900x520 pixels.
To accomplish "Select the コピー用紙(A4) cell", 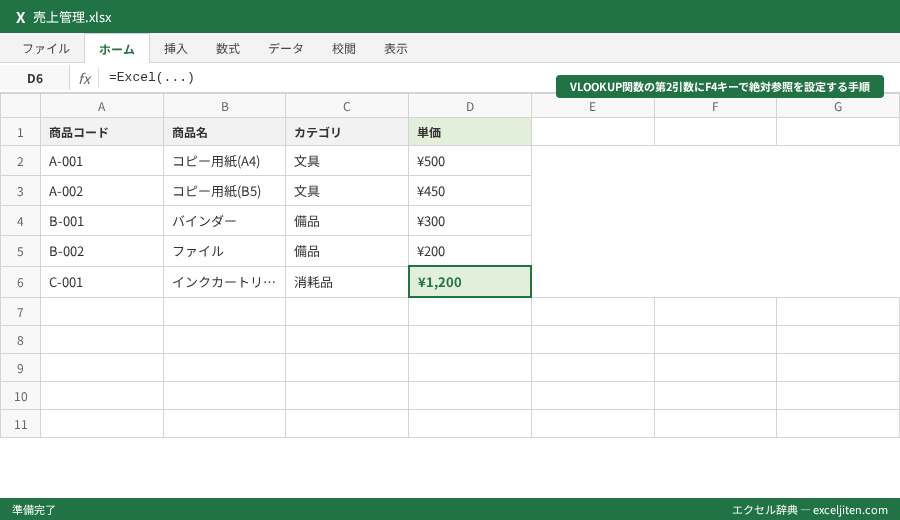I will pos(224,161).
